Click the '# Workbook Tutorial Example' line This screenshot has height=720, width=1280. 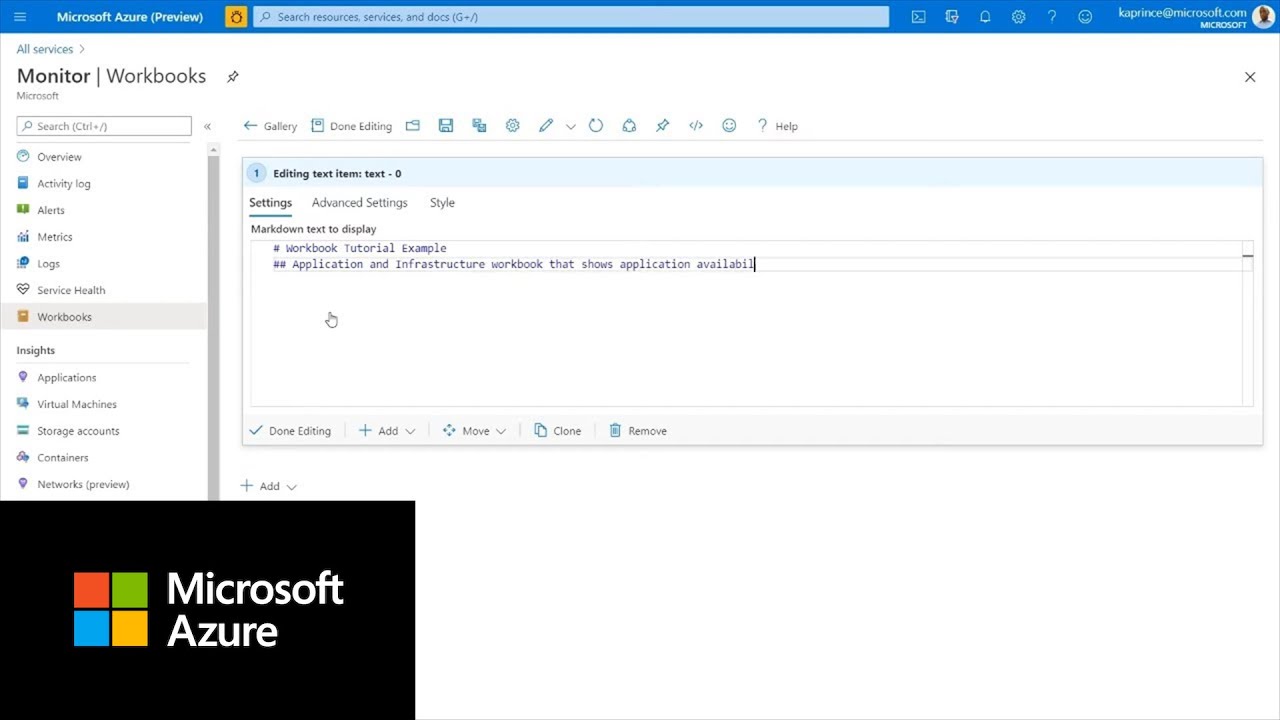360,248
